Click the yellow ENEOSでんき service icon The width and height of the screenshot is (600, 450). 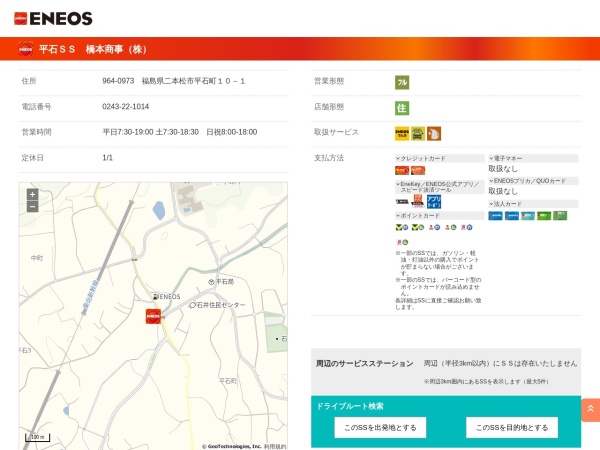402,134
